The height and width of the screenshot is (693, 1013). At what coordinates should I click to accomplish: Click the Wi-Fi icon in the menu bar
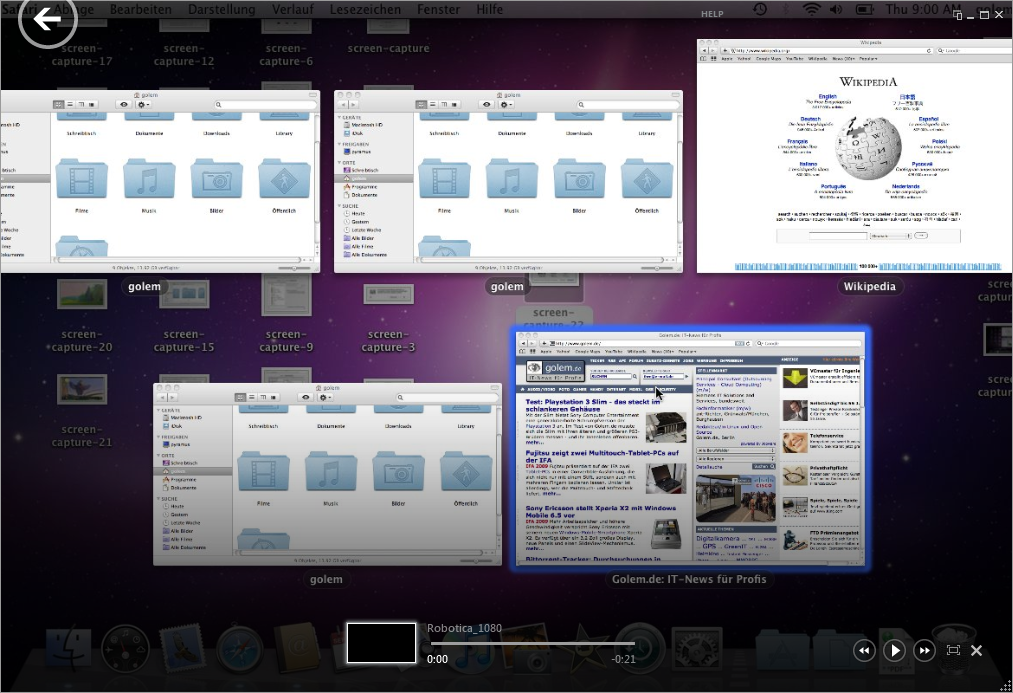[810, 10]
